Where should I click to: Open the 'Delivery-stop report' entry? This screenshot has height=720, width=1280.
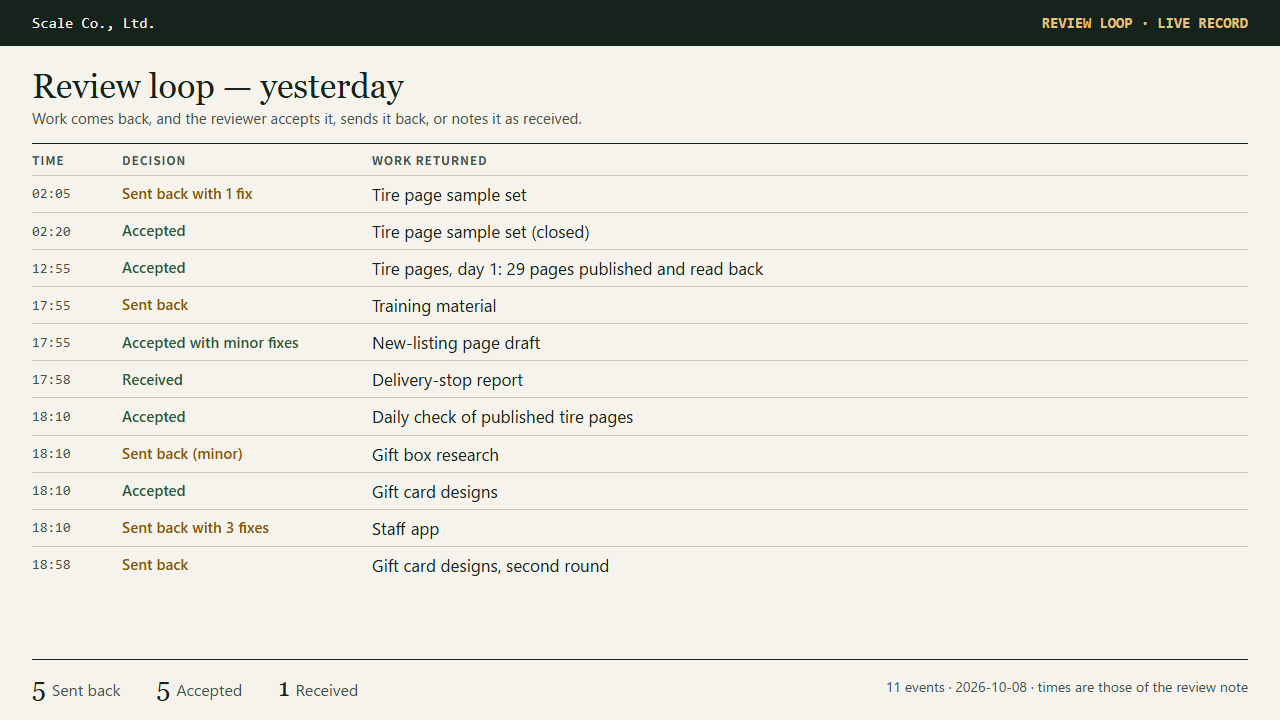tap(447, 380)
